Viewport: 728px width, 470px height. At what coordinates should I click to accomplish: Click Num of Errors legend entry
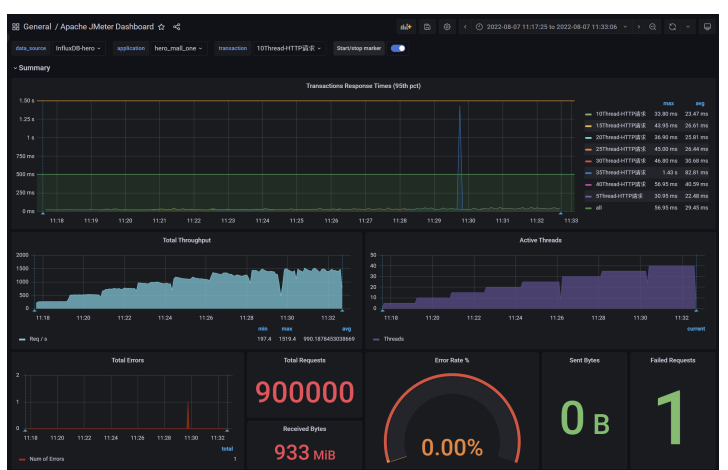pyautogui.click(x=46, y=459)
